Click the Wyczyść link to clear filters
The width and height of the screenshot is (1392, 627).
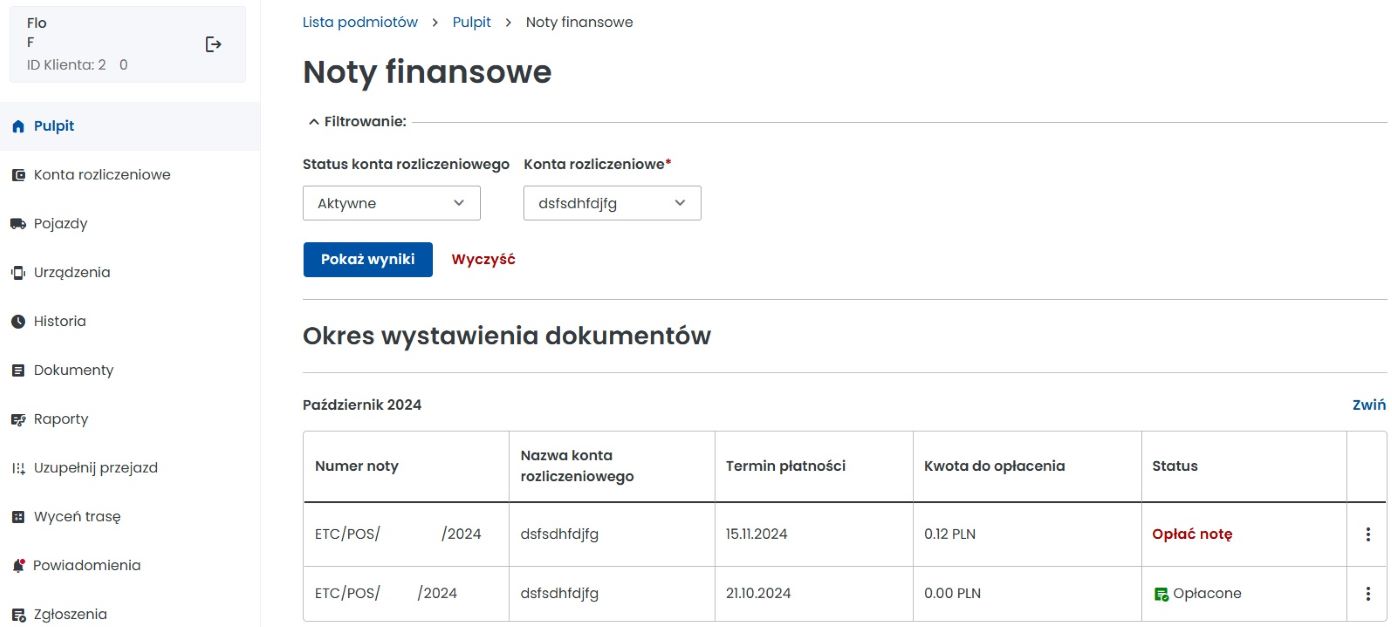[483, 259]
